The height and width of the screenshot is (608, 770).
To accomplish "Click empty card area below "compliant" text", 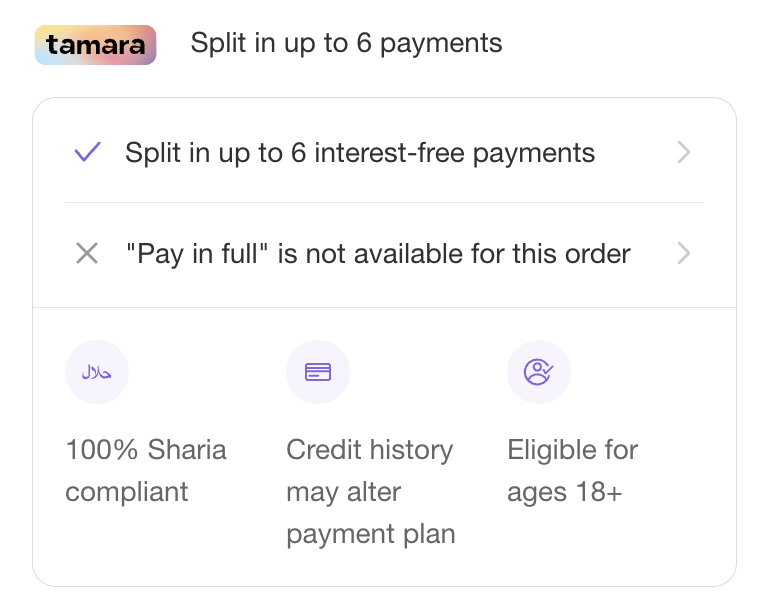I will (140, 545).
